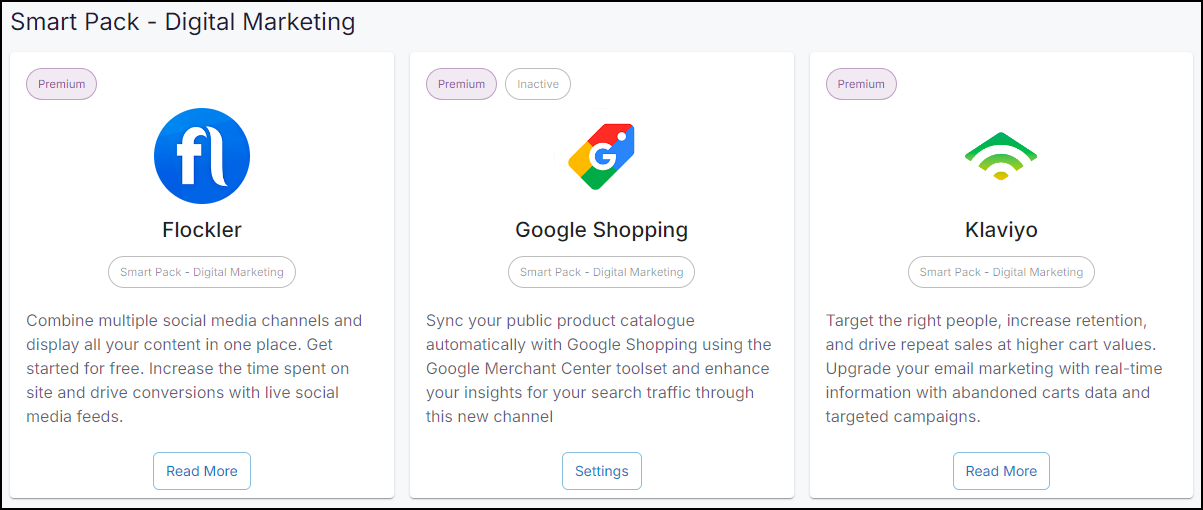Select the Google Shopping app title
Viewport: 1203px width, 510px height.
[602, 230]
